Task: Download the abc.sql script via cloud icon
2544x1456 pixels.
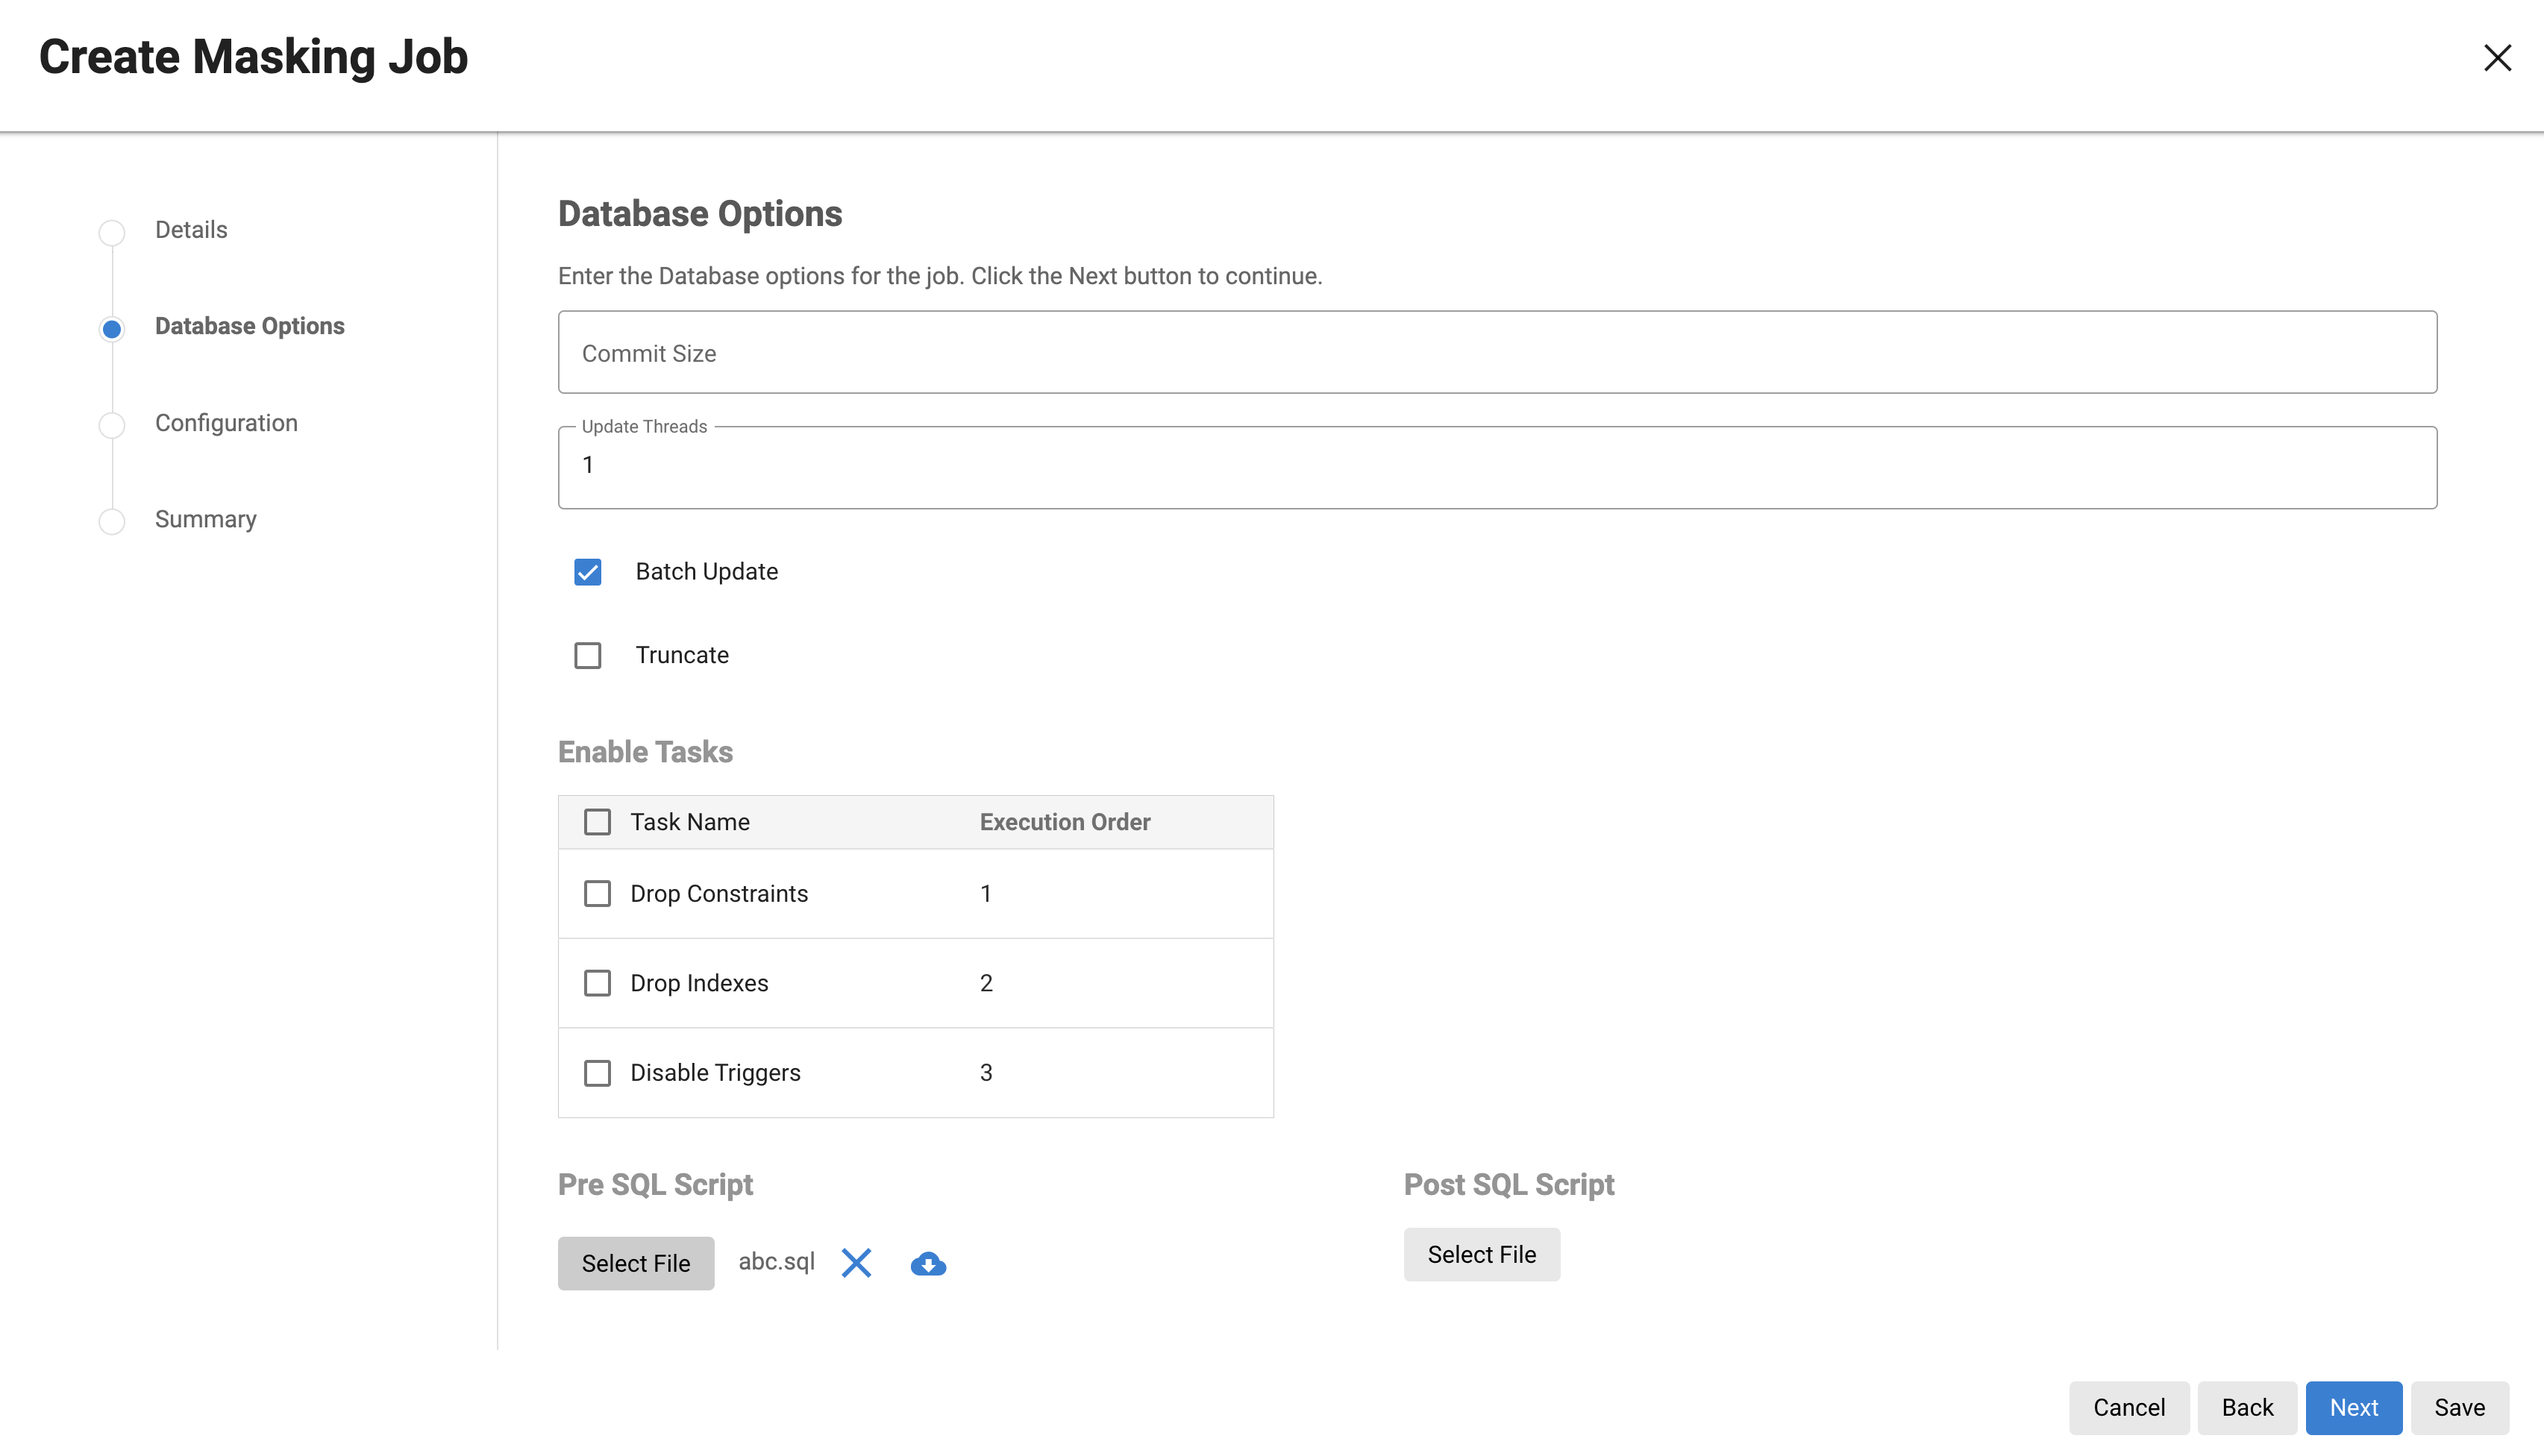Action: [928, 1264]
